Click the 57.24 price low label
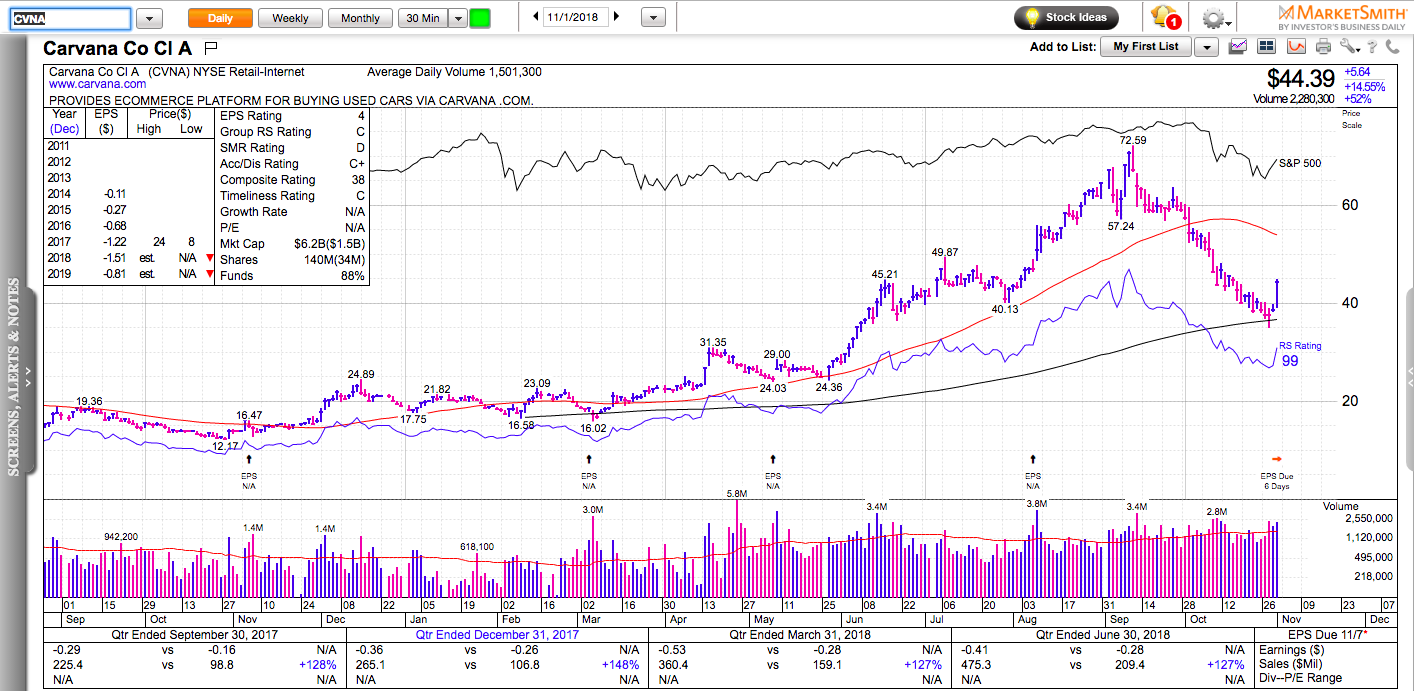 1121,227
